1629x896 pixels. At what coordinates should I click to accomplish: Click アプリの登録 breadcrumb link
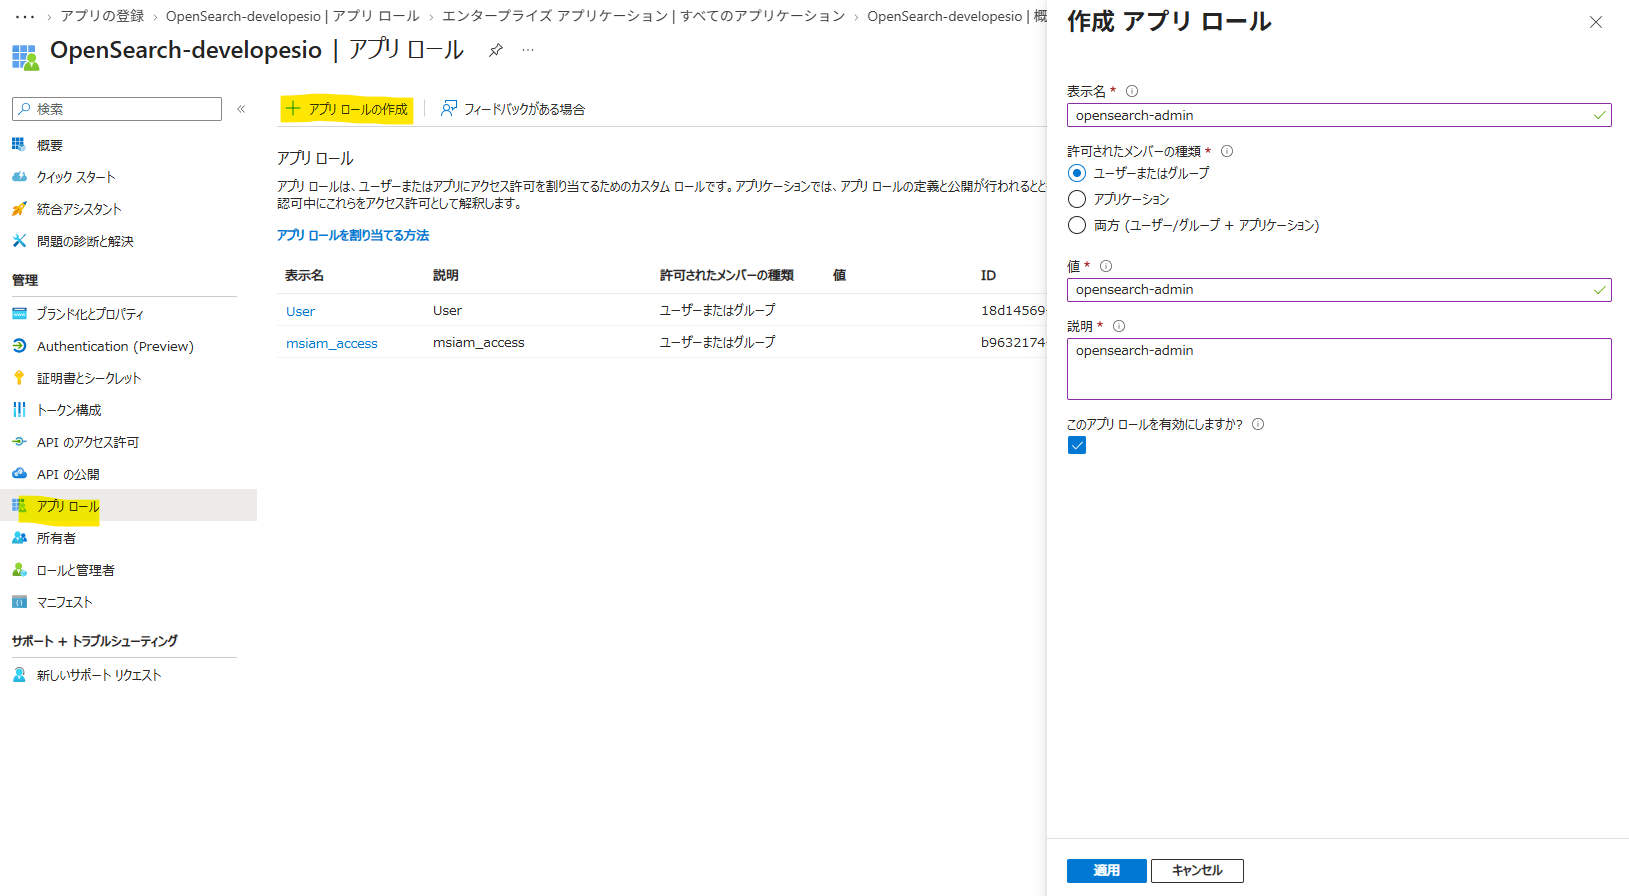pos(102,16)
